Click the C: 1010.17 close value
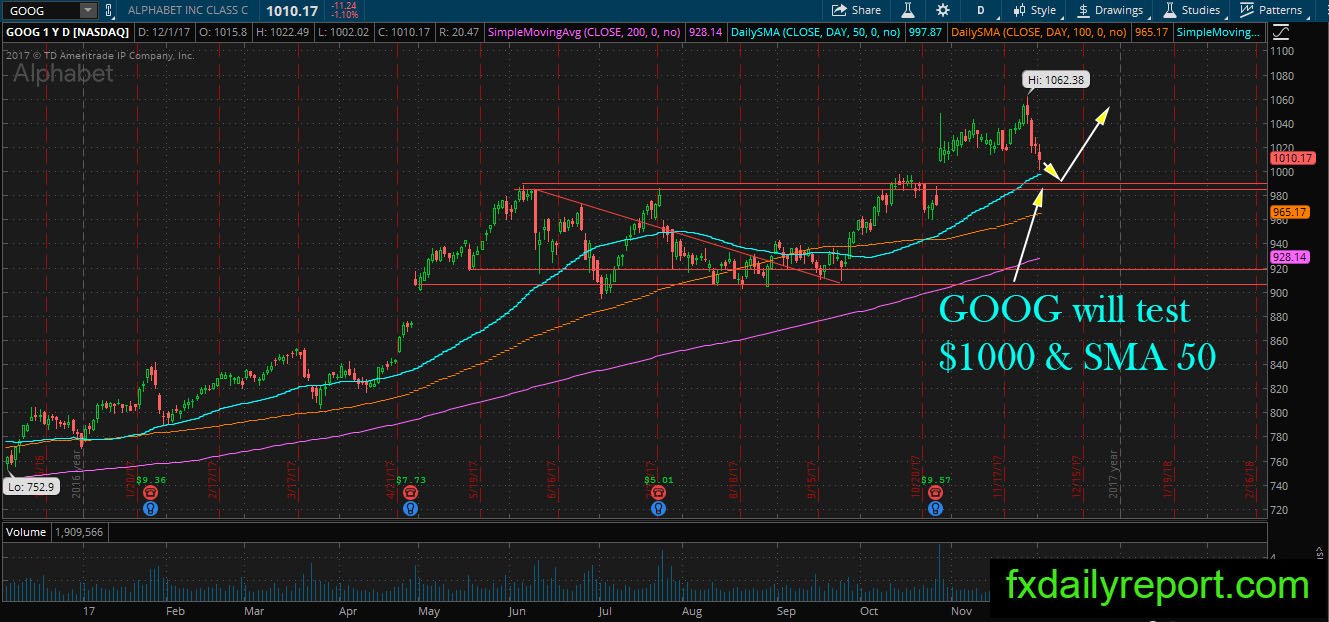1329x622 pixels. (x=404, y=33)
